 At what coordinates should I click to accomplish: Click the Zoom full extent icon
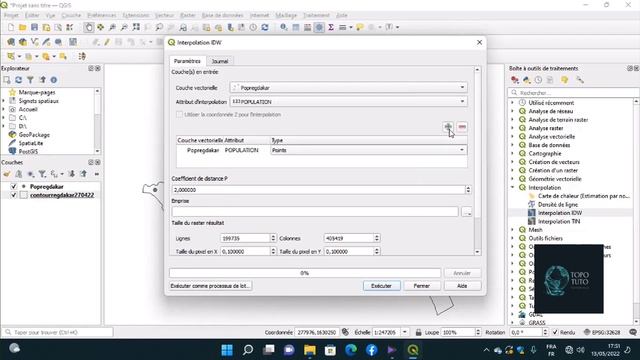point(136,27)
